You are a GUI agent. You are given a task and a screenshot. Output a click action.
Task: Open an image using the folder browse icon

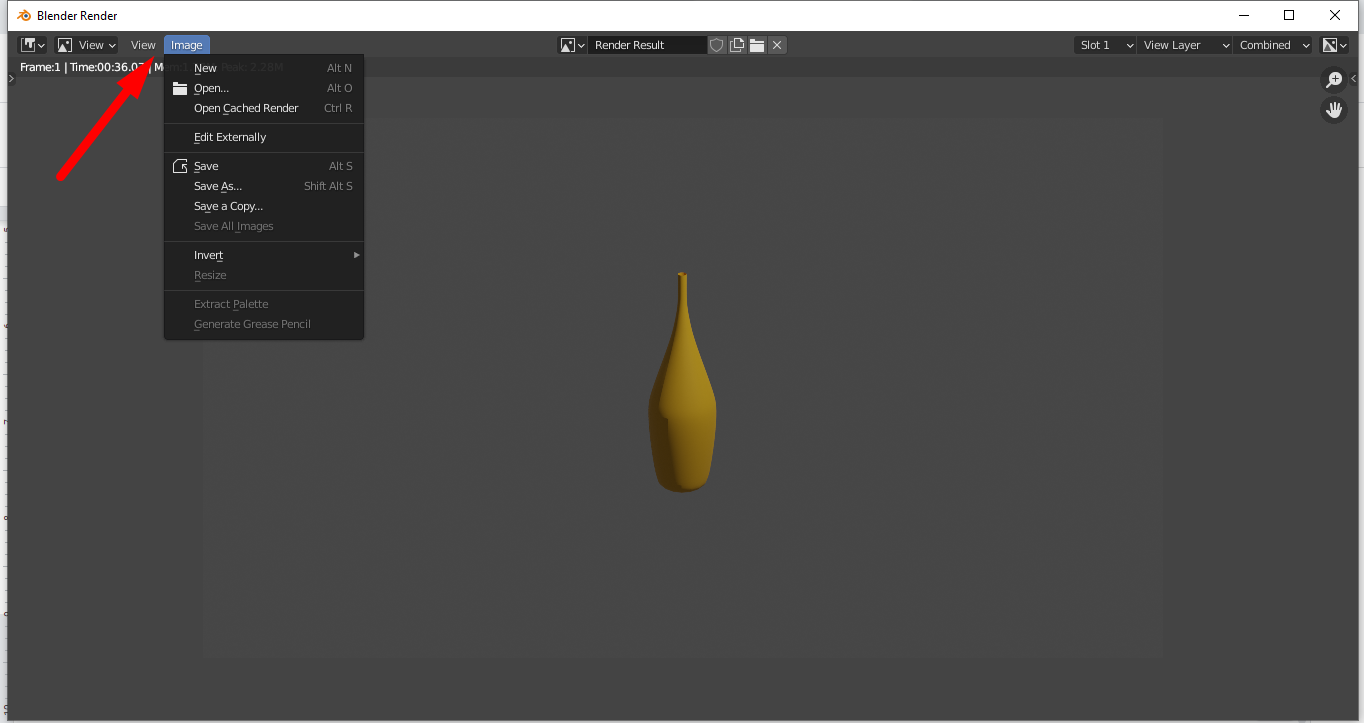[x=757, y=44]
